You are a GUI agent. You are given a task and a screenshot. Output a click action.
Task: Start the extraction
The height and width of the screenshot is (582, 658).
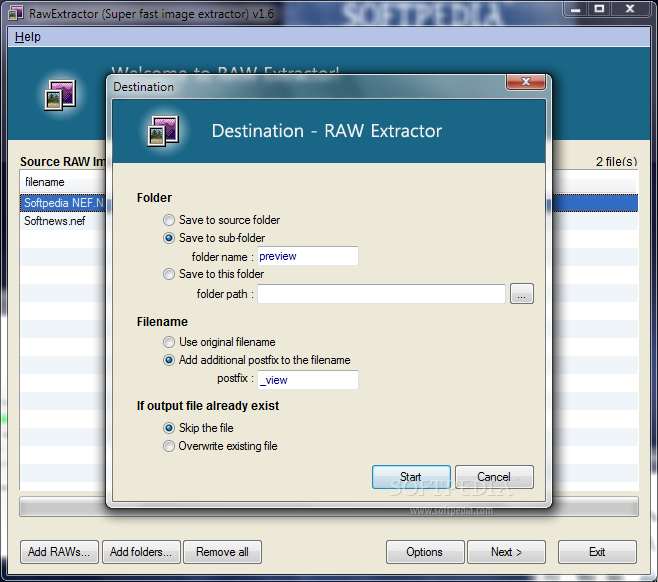click(x=411, y=477)
